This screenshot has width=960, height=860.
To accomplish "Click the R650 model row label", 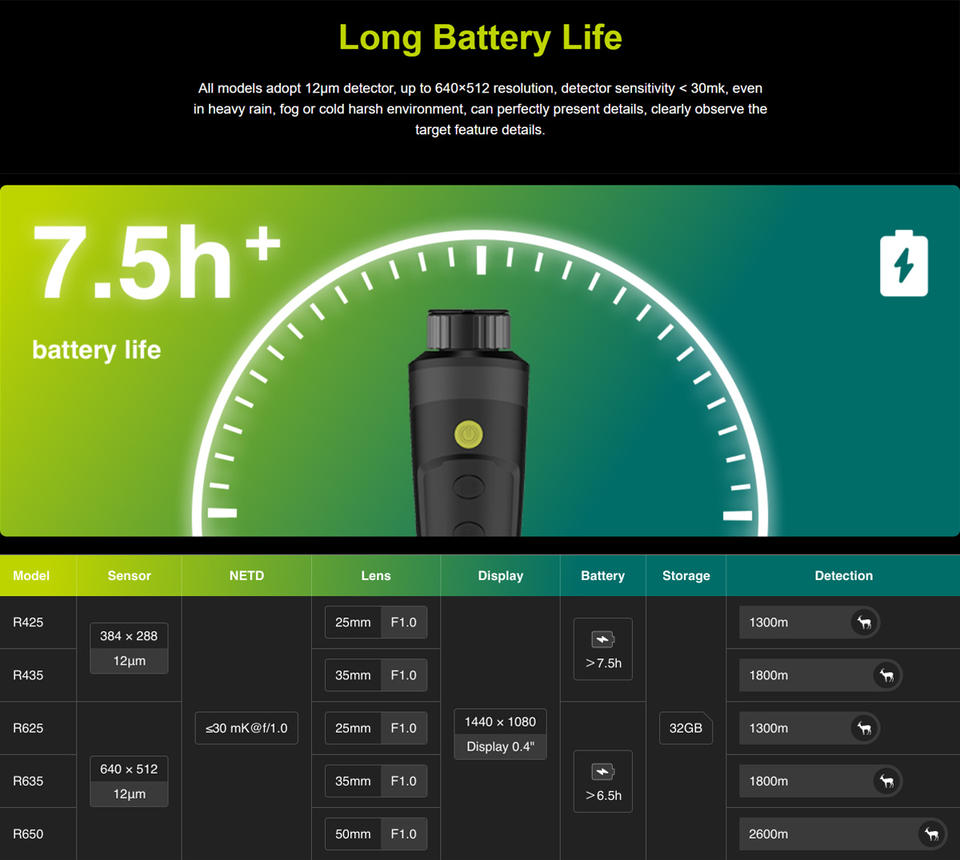I will point(28,834).
